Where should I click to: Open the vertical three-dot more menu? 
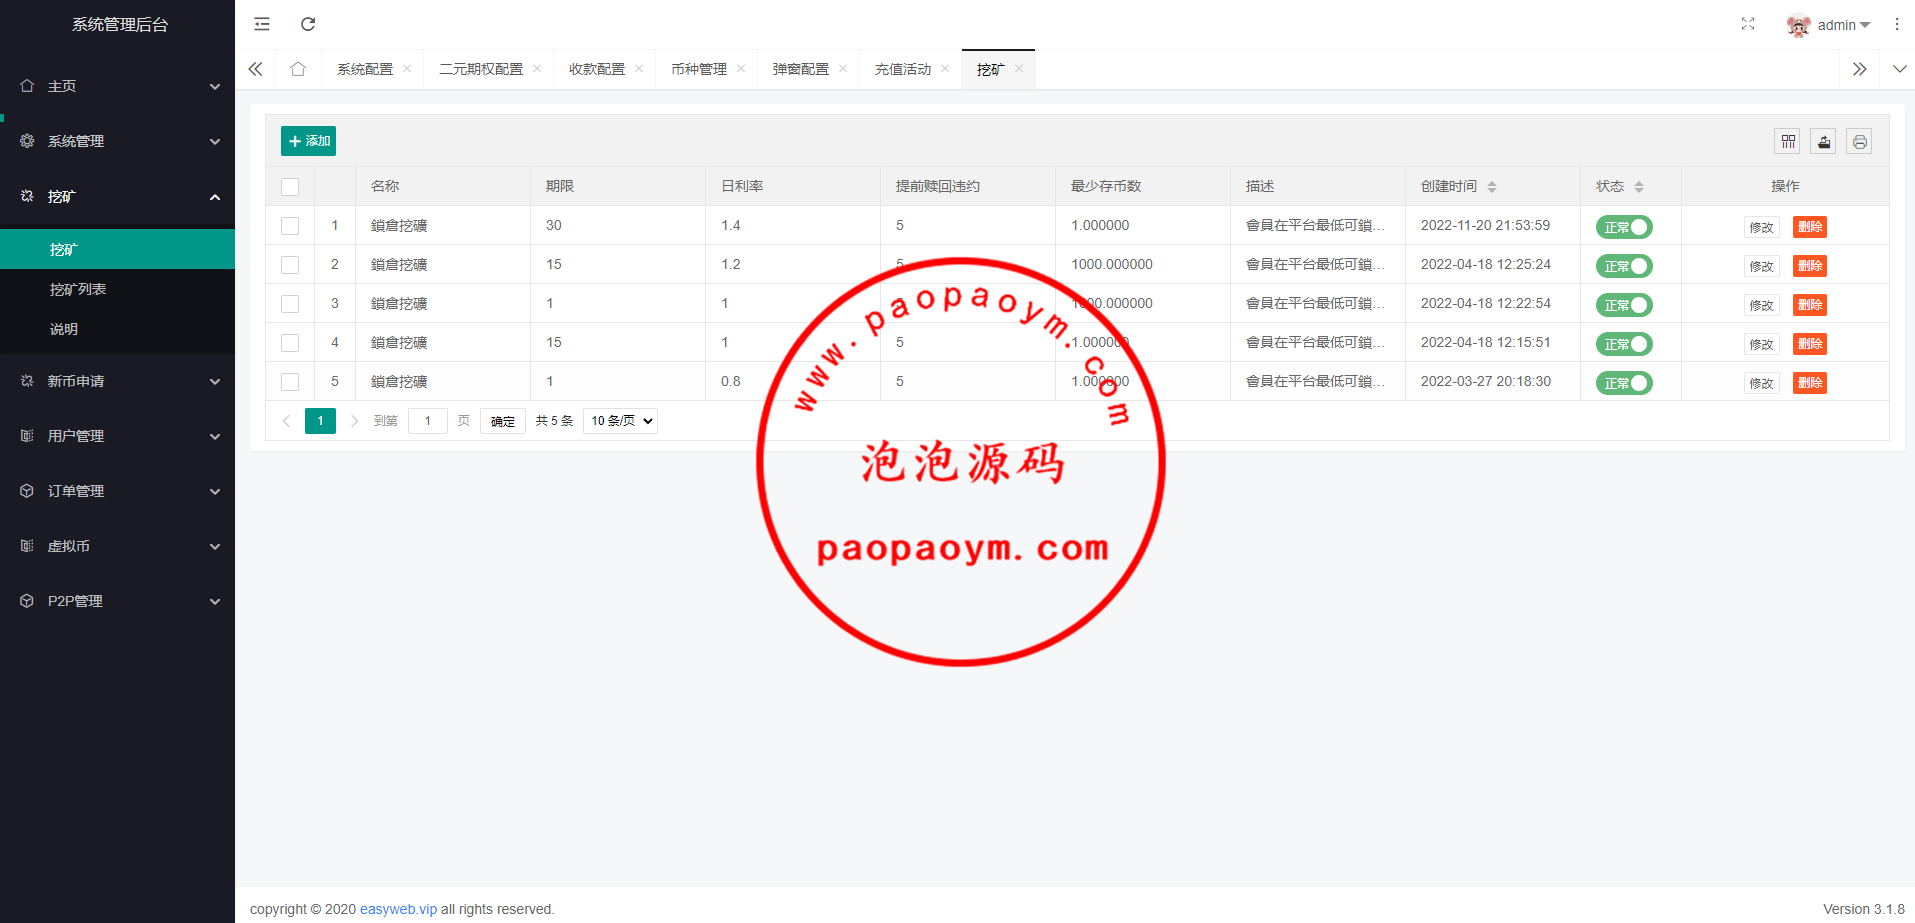click(1896, 24)
